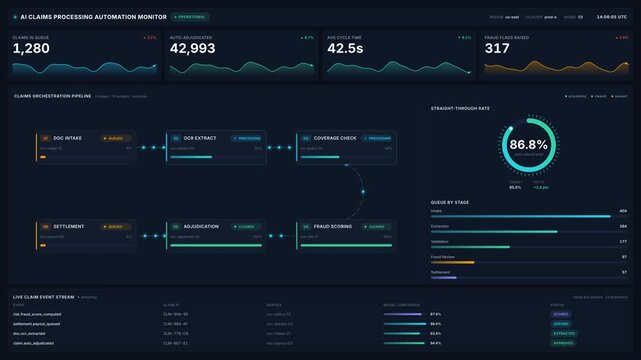Click the Claims In Queue sparkline chart
The height and width of the screenshot is (360, 641).
click(84, 68)
